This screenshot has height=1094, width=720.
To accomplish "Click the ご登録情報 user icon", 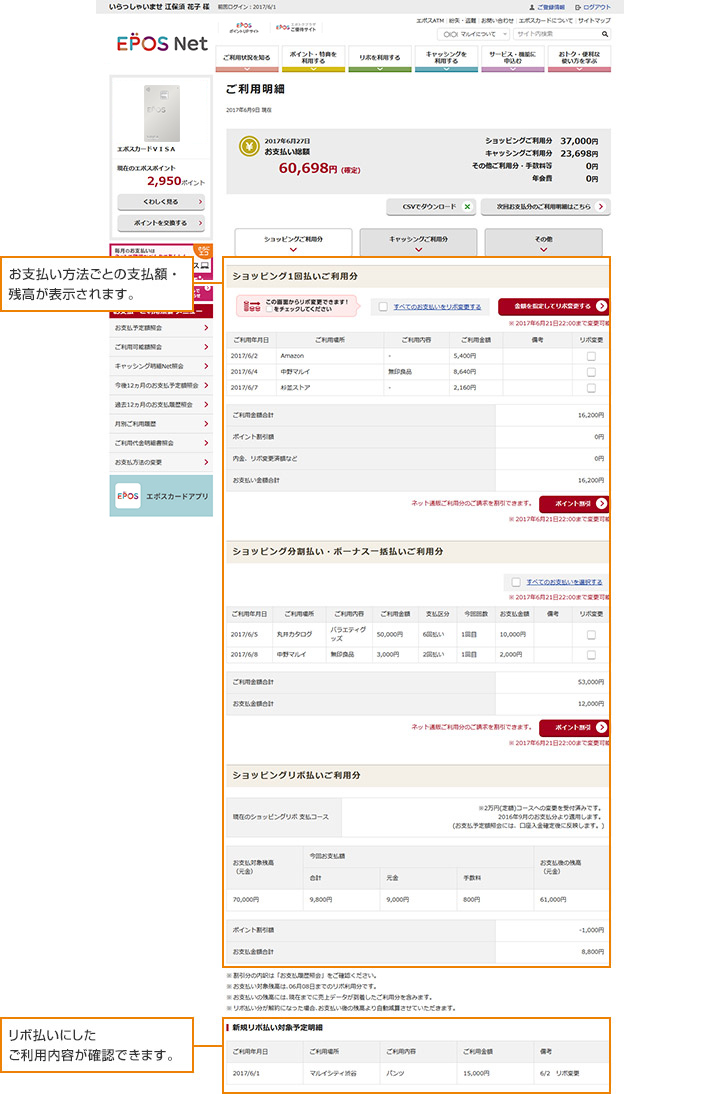I will point(531,7).
